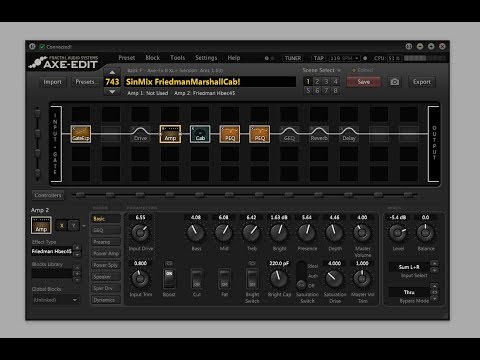The image size is (480, 360).
Task: Select the GEQ block in the grid
Action: tap(289, 134)
